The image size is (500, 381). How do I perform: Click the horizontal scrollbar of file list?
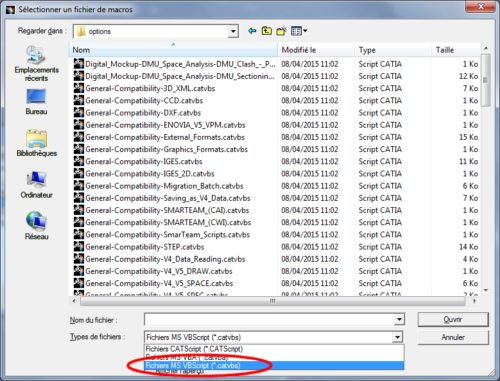point(272,301)
